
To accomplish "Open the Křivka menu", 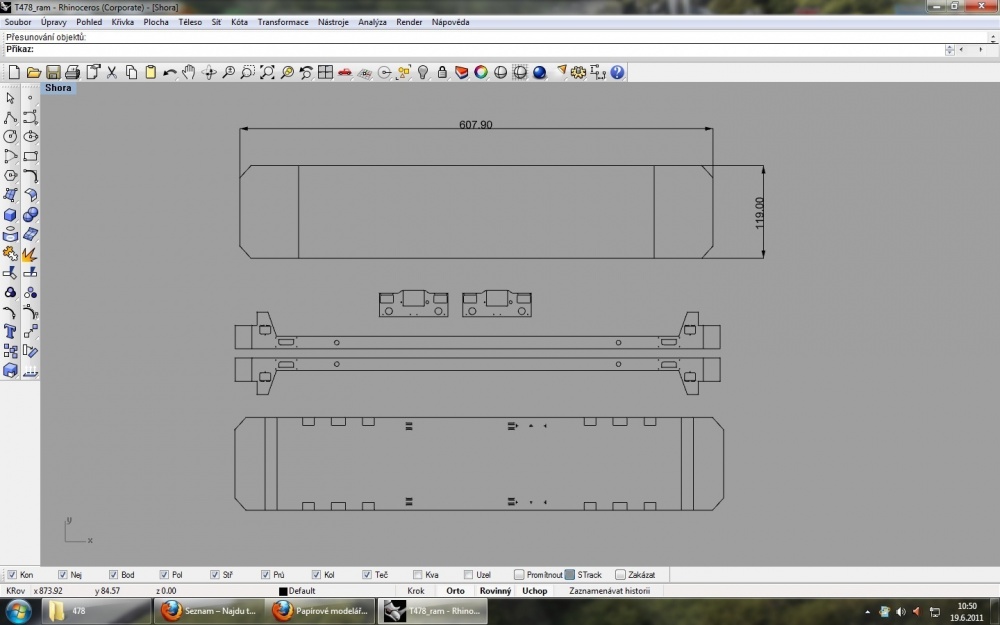I will click(x=122, y=22).
